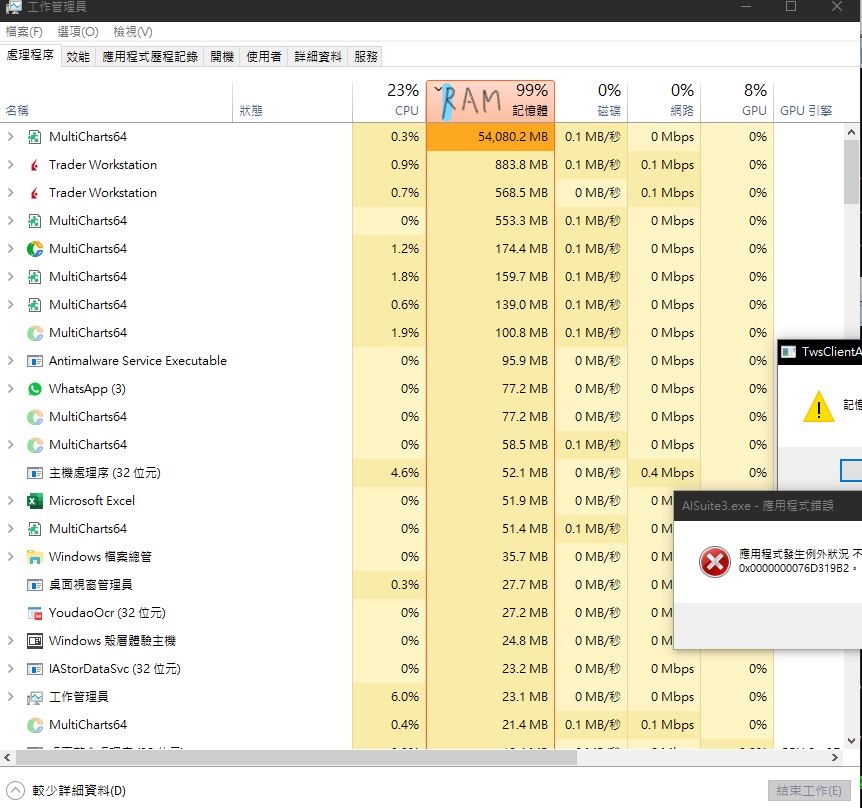
Task: Click the Microsoft Excel icon
Action: (35, 501)
